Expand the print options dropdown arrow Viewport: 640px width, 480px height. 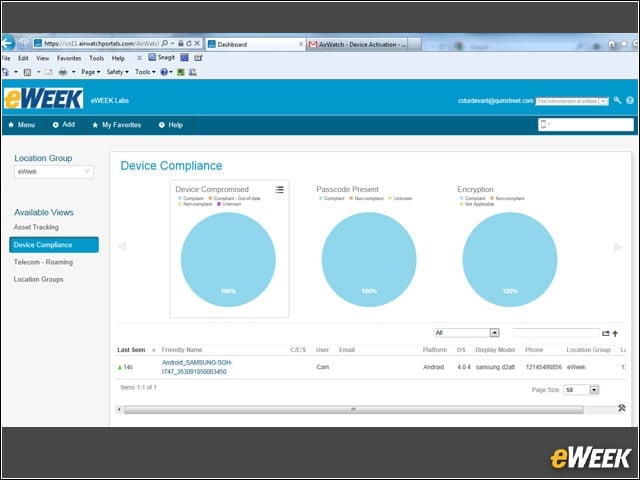click(73, 72)
